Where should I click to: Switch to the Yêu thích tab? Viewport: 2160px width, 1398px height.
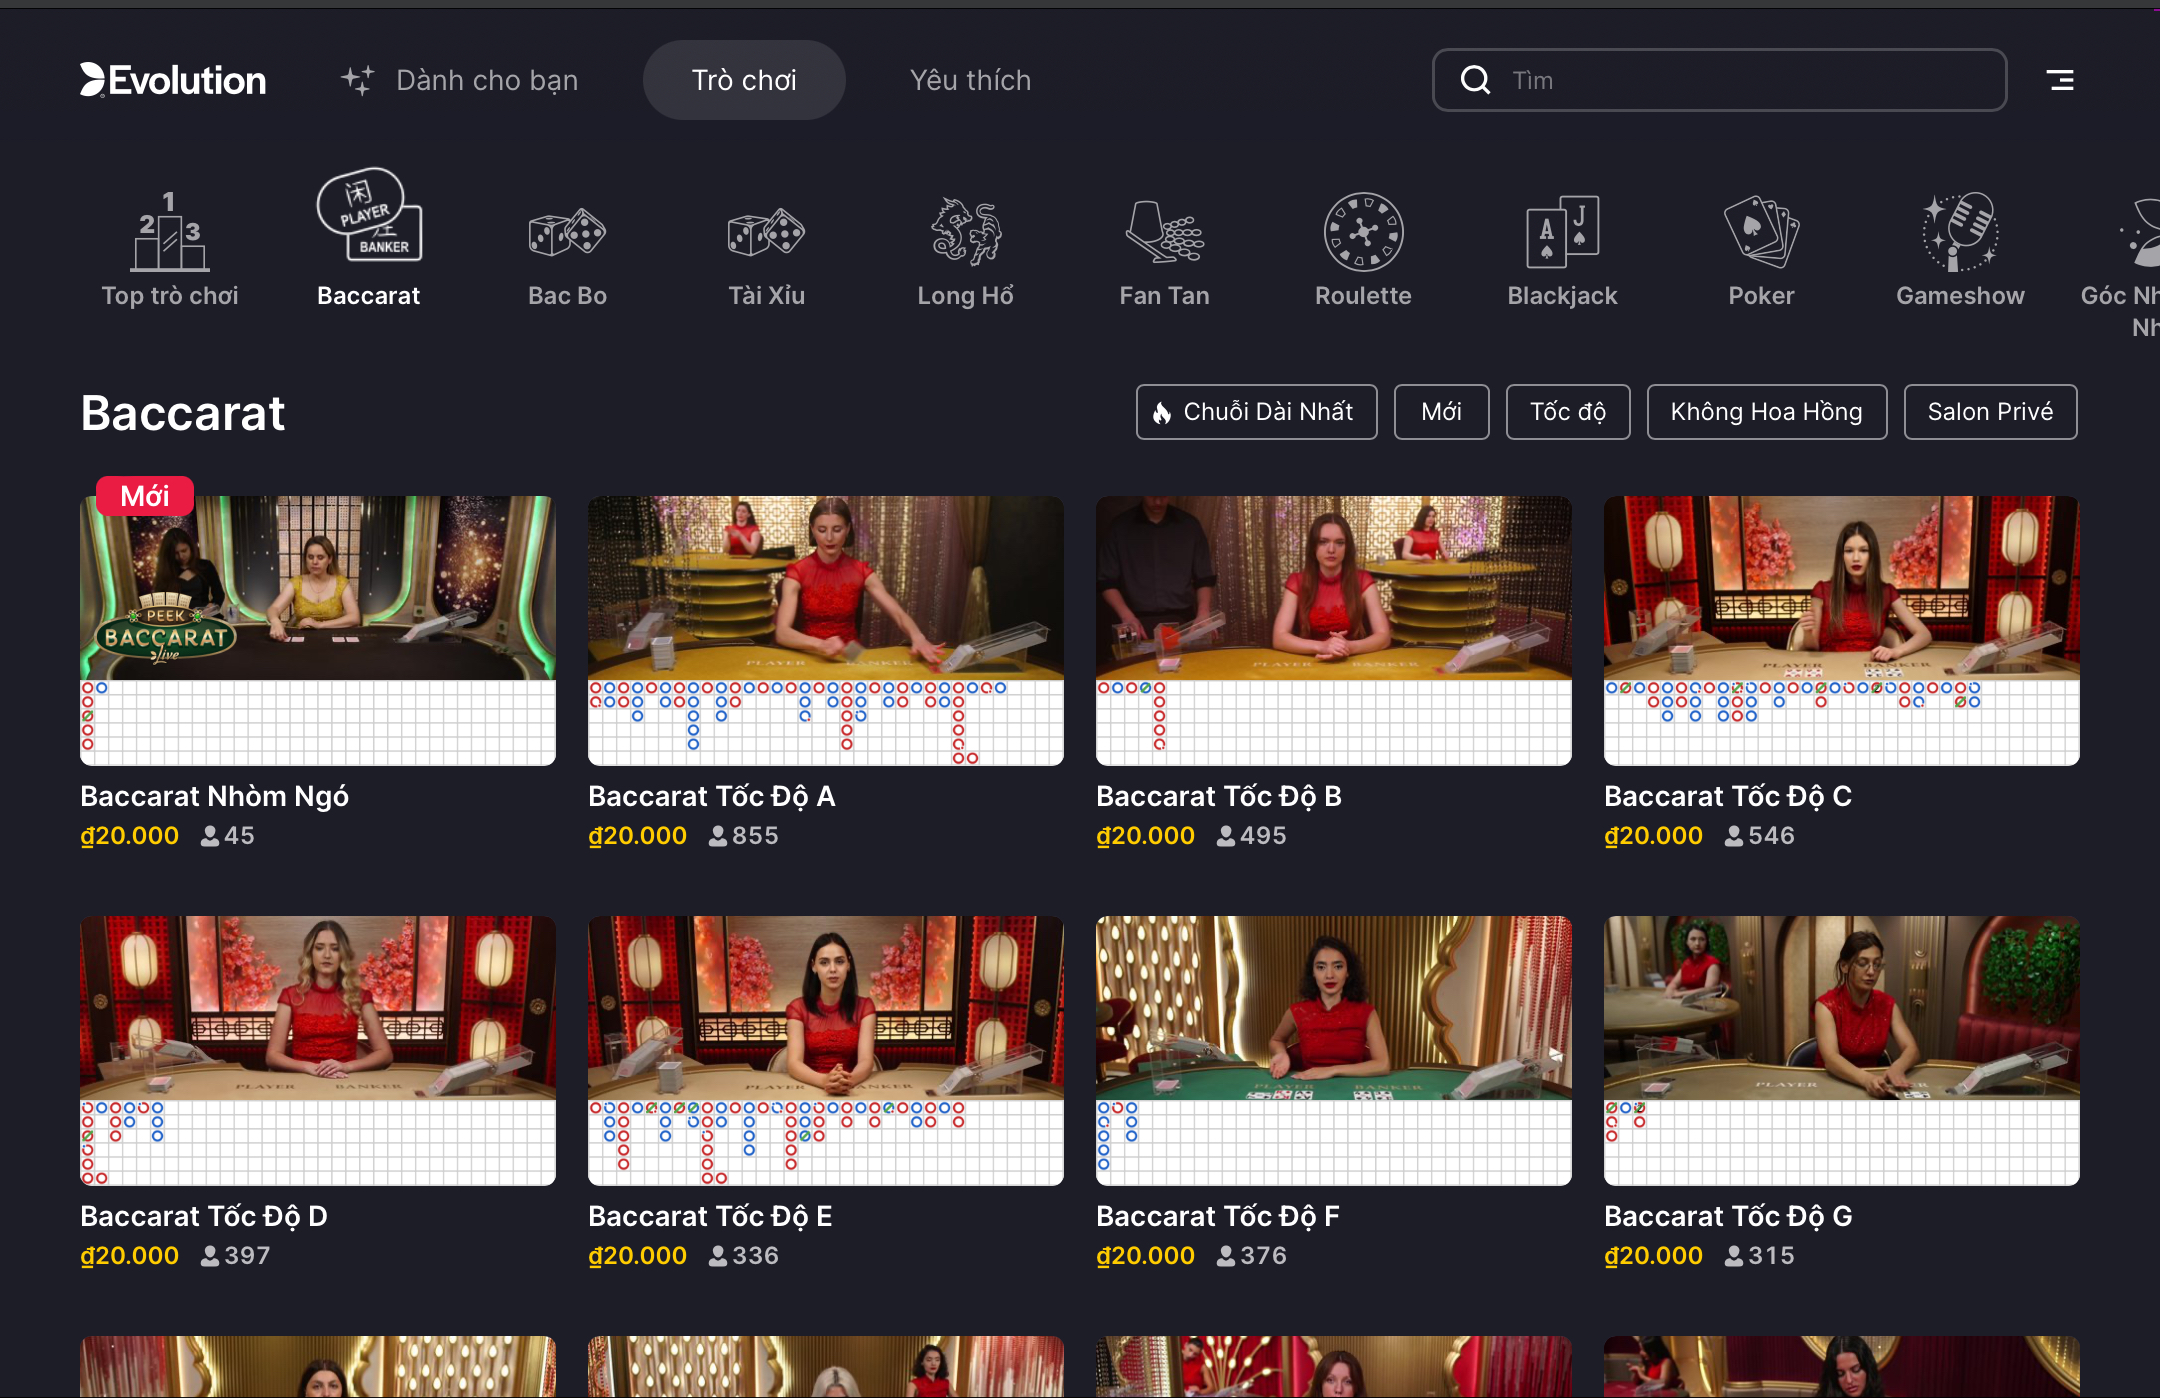(970, 80)
